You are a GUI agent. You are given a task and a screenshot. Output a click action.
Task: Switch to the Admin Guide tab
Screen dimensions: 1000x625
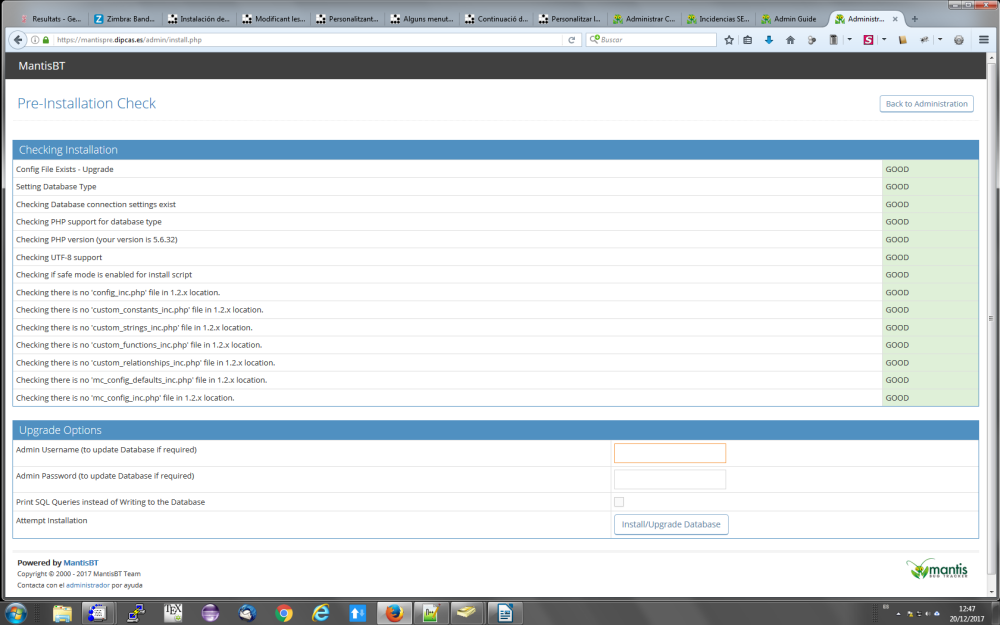tap(792, 19)
